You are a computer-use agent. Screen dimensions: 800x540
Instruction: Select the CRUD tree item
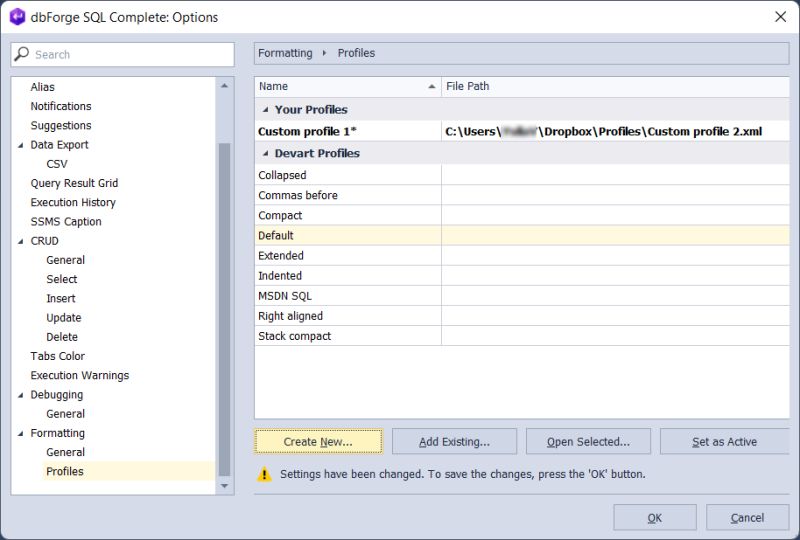pos(44,241)
